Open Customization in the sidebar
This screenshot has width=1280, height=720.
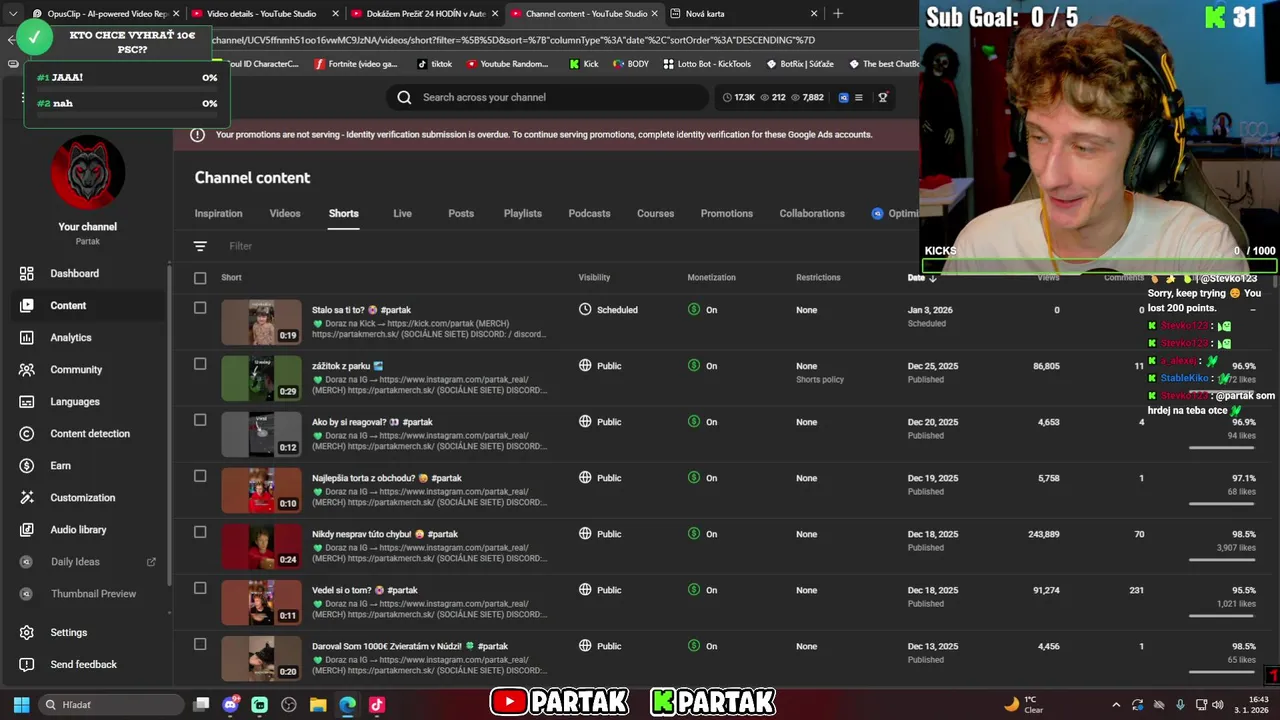(x=83, y=497)
